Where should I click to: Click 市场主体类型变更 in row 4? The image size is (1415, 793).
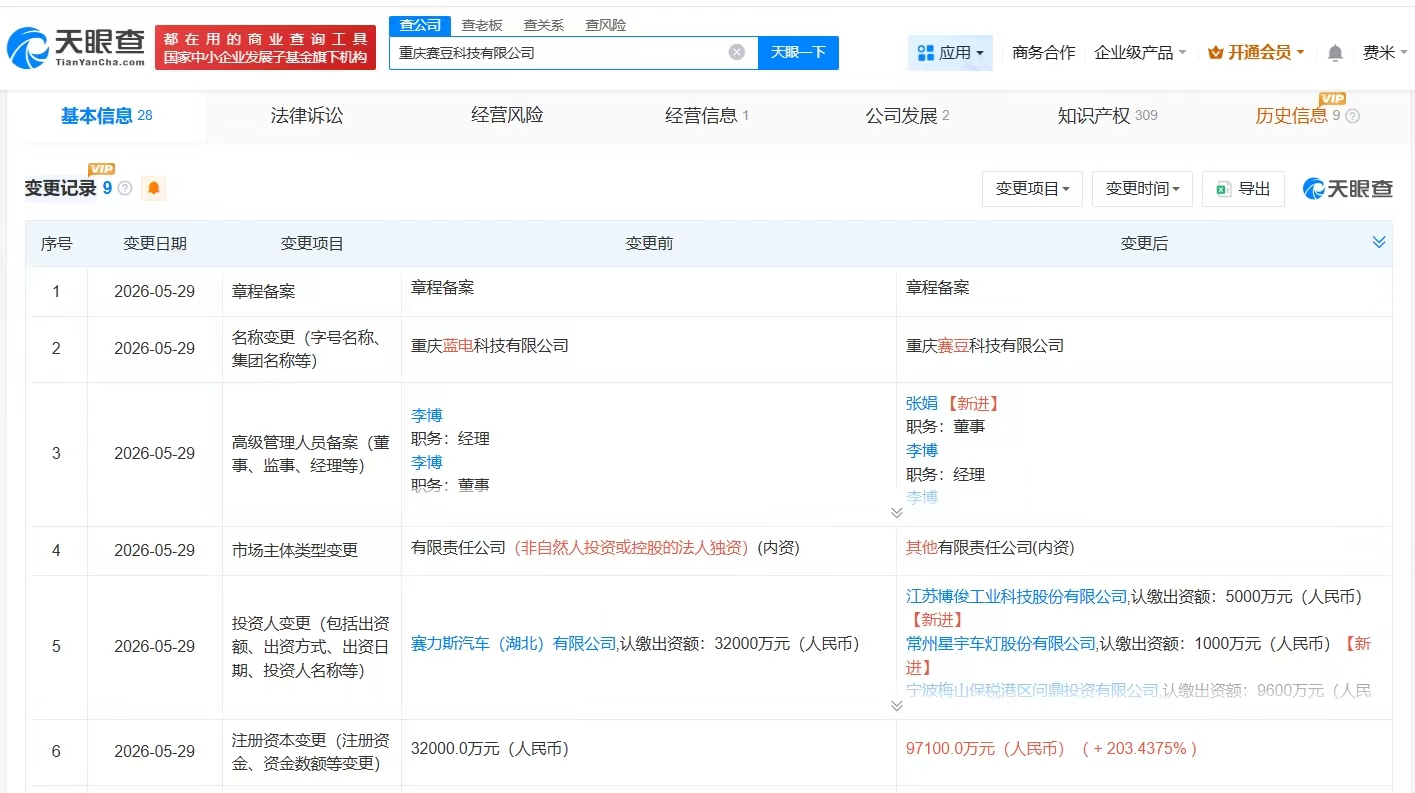(x=295, y=550)
